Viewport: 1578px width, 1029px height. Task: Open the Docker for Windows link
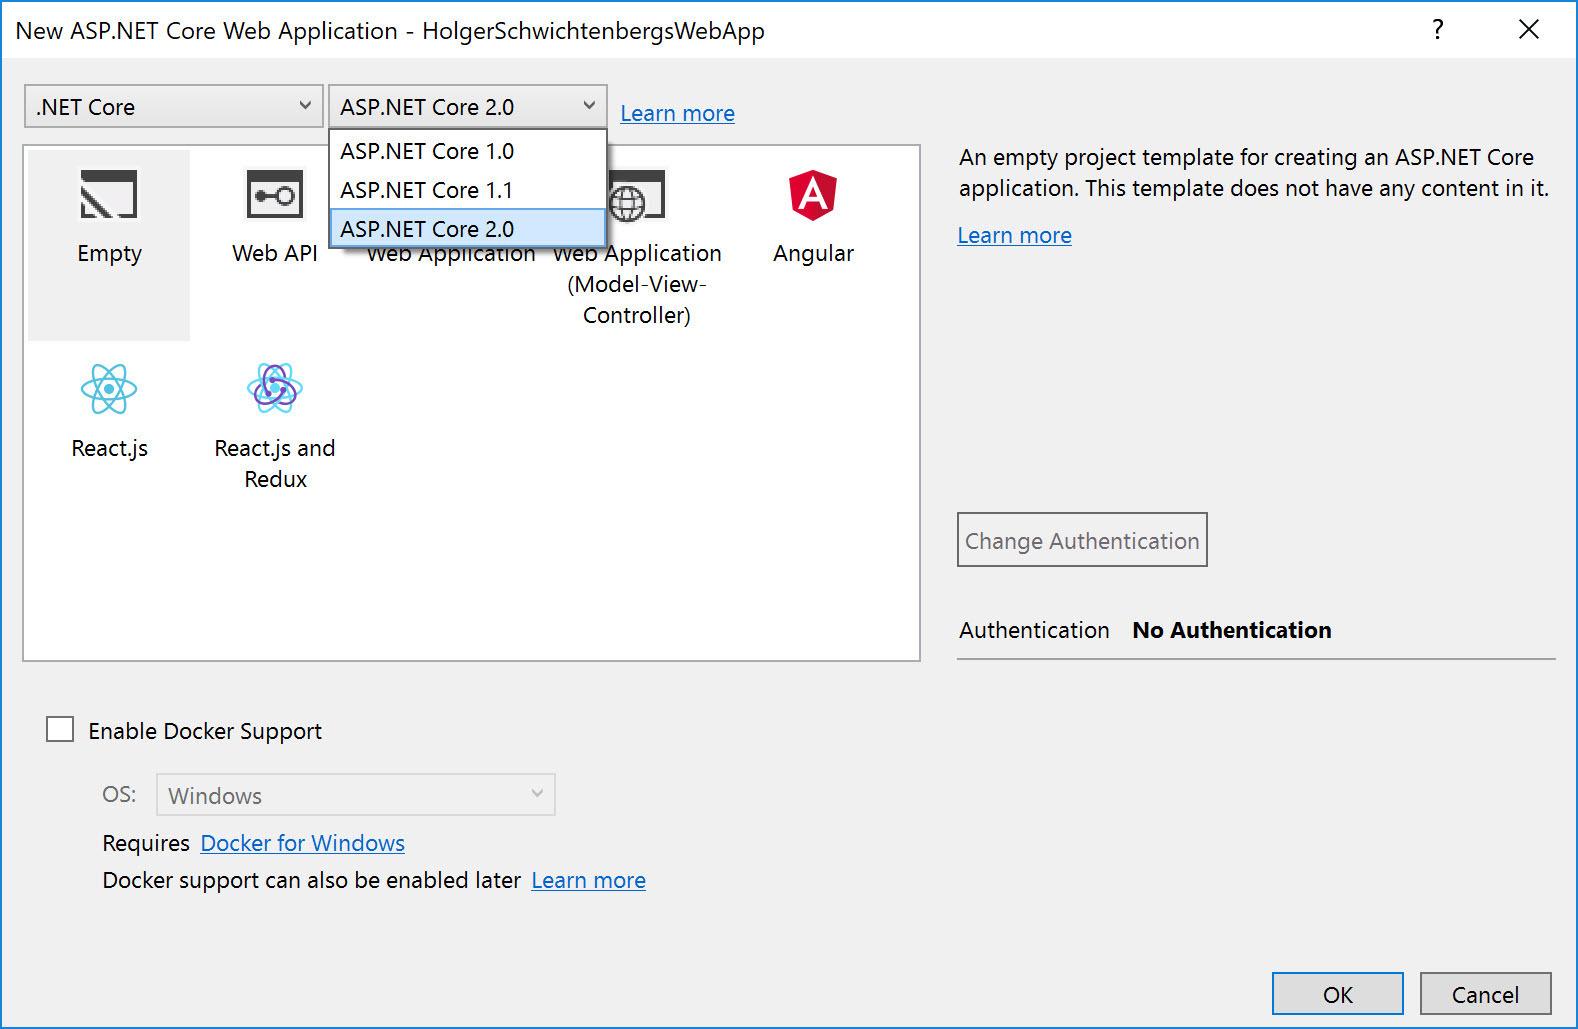pos(302,843)
